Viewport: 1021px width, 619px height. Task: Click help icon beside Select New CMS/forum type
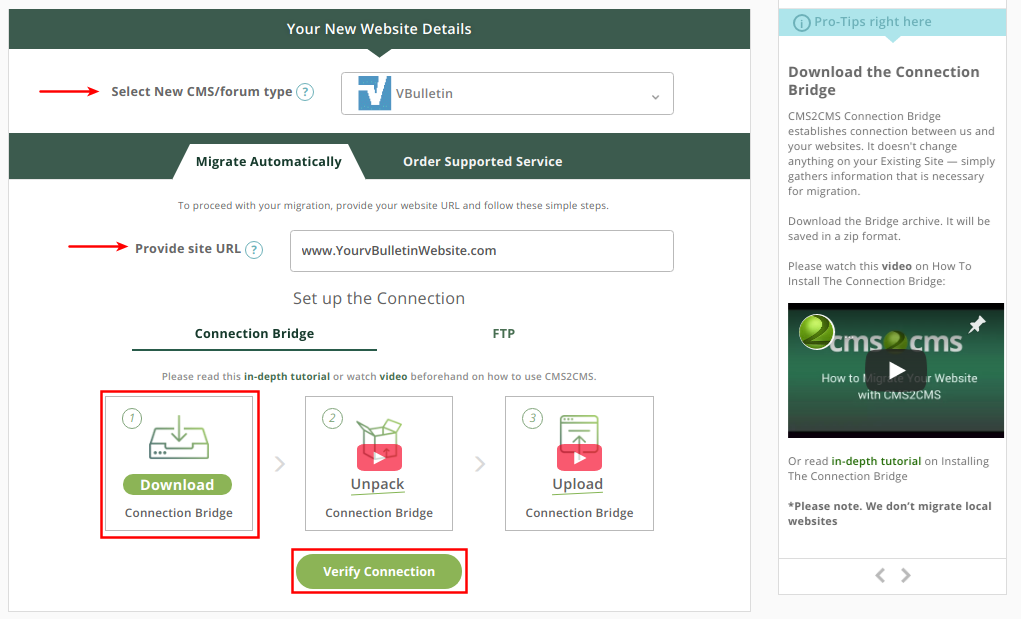point(305,92)
